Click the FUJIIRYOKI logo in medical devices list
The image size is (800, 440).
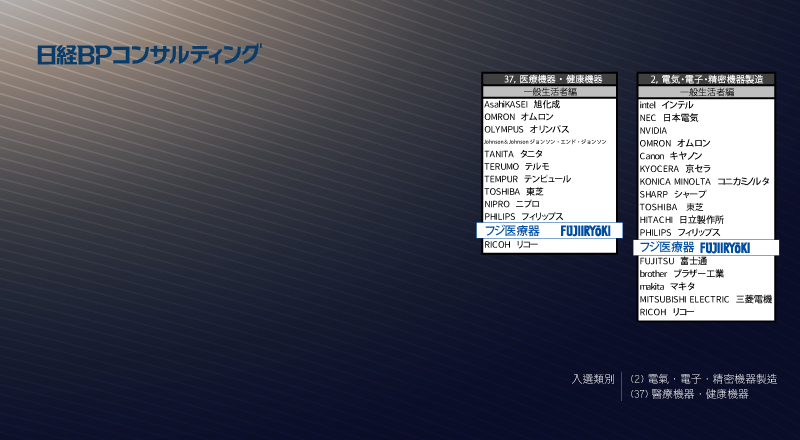click(585, 231)
